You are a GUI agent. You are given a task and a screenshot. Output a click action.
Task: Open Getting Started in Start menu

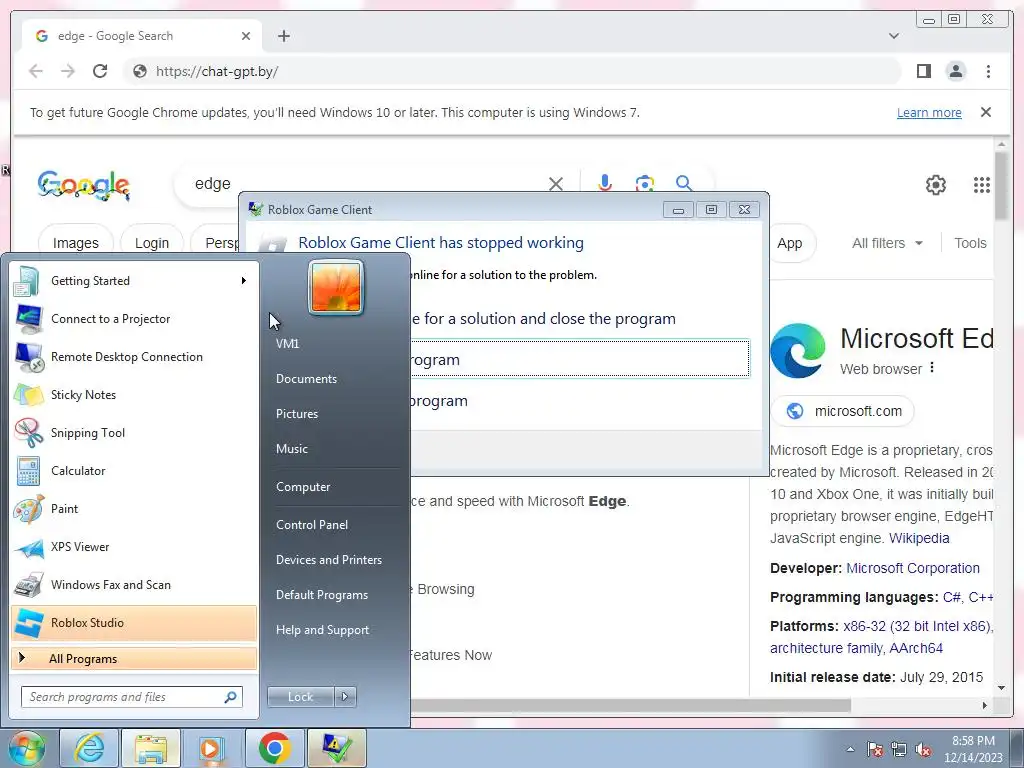pyautogui.click(x=134, y=281)
